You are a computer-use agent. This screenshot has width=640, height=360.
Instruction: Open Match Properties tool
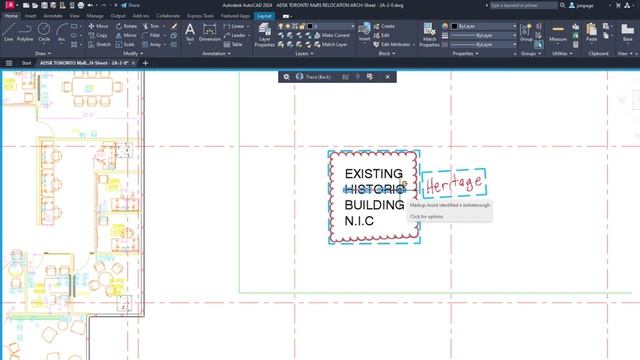(429, 35)
